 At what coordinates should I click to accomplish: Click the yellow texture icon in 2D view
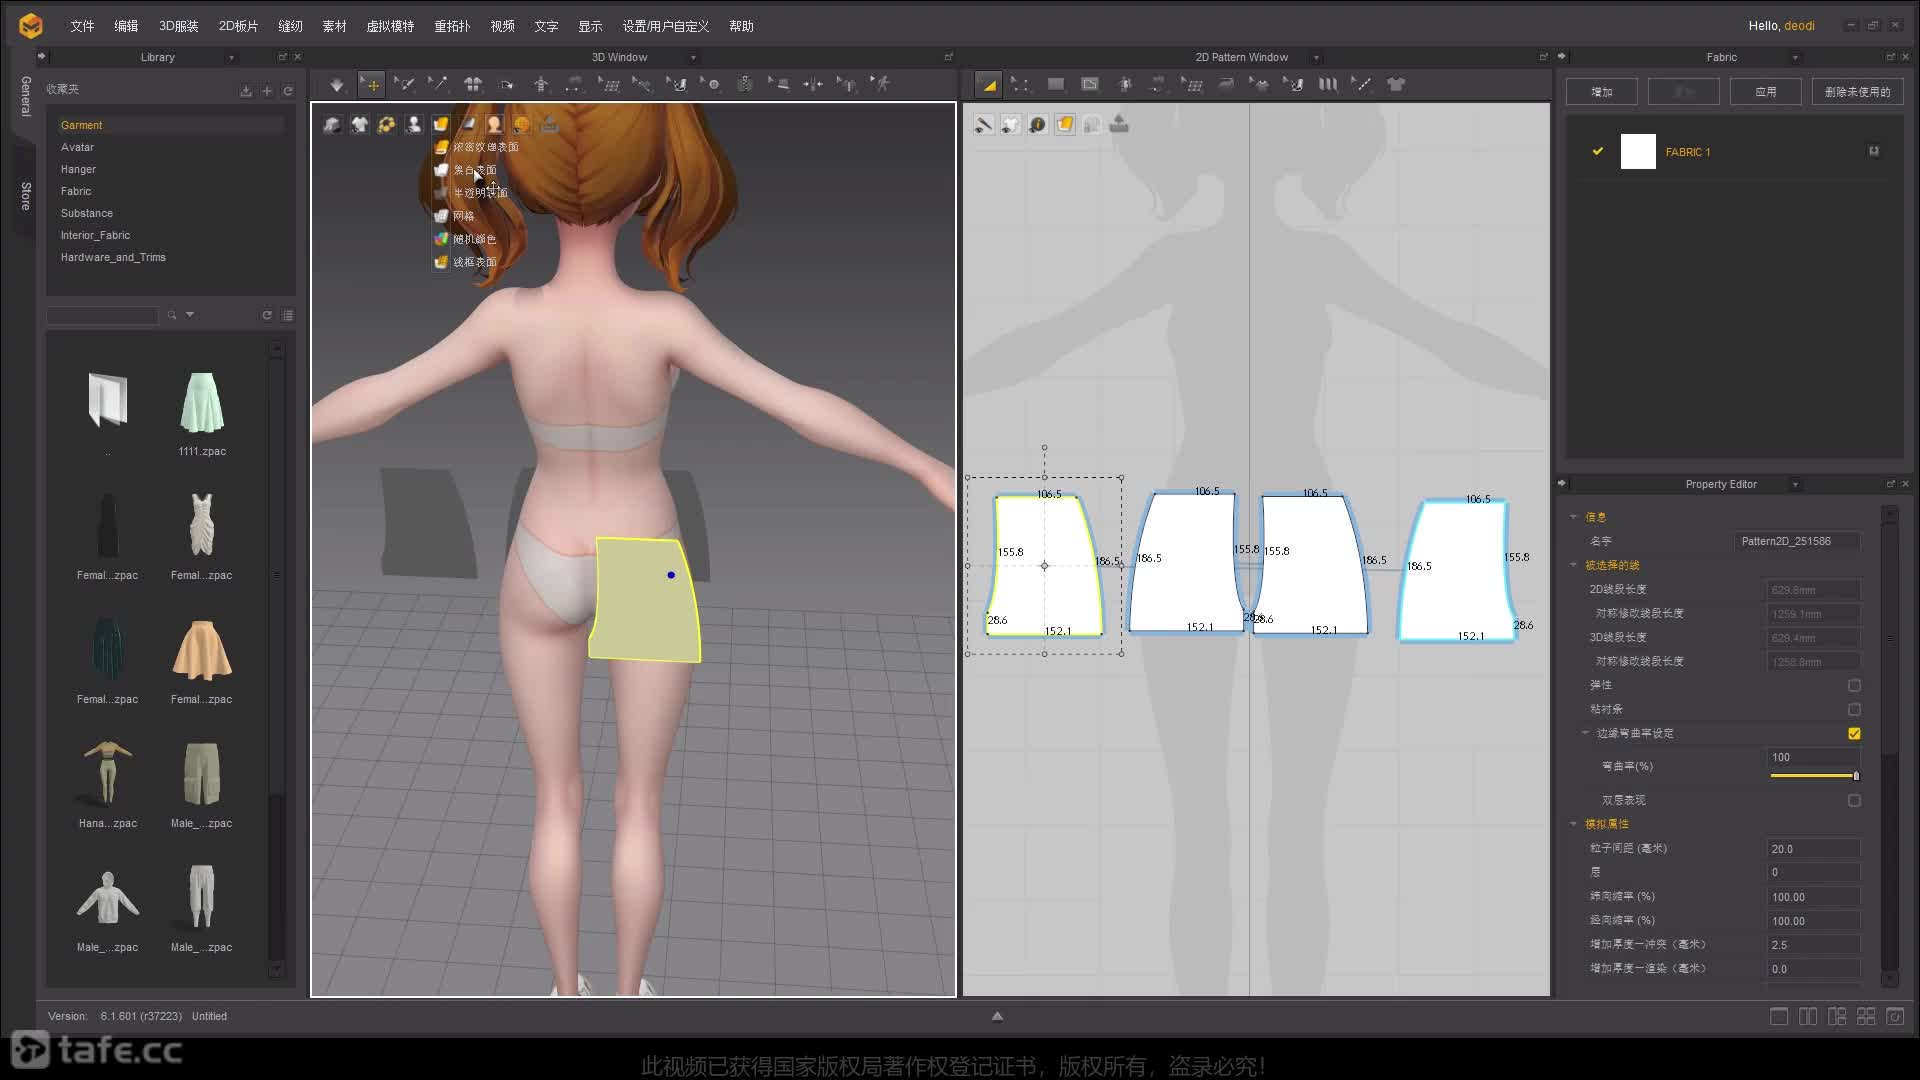[1065, 124]
